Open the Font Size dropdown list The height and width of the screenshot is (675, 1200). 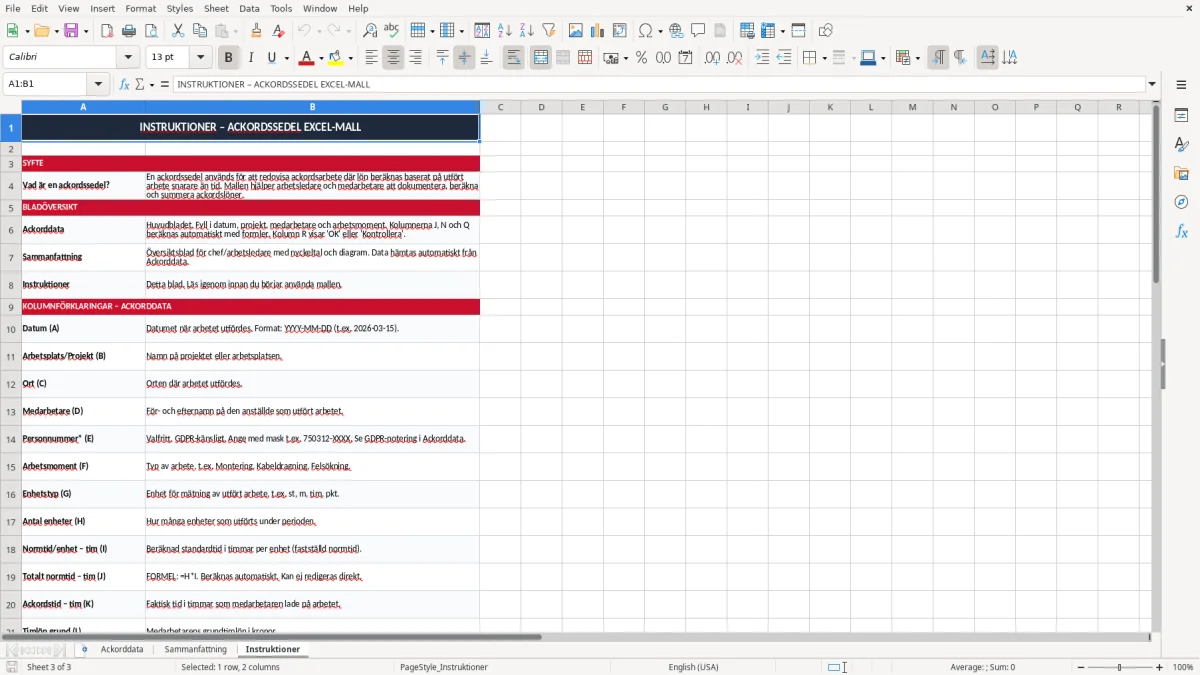pos(200,58)
